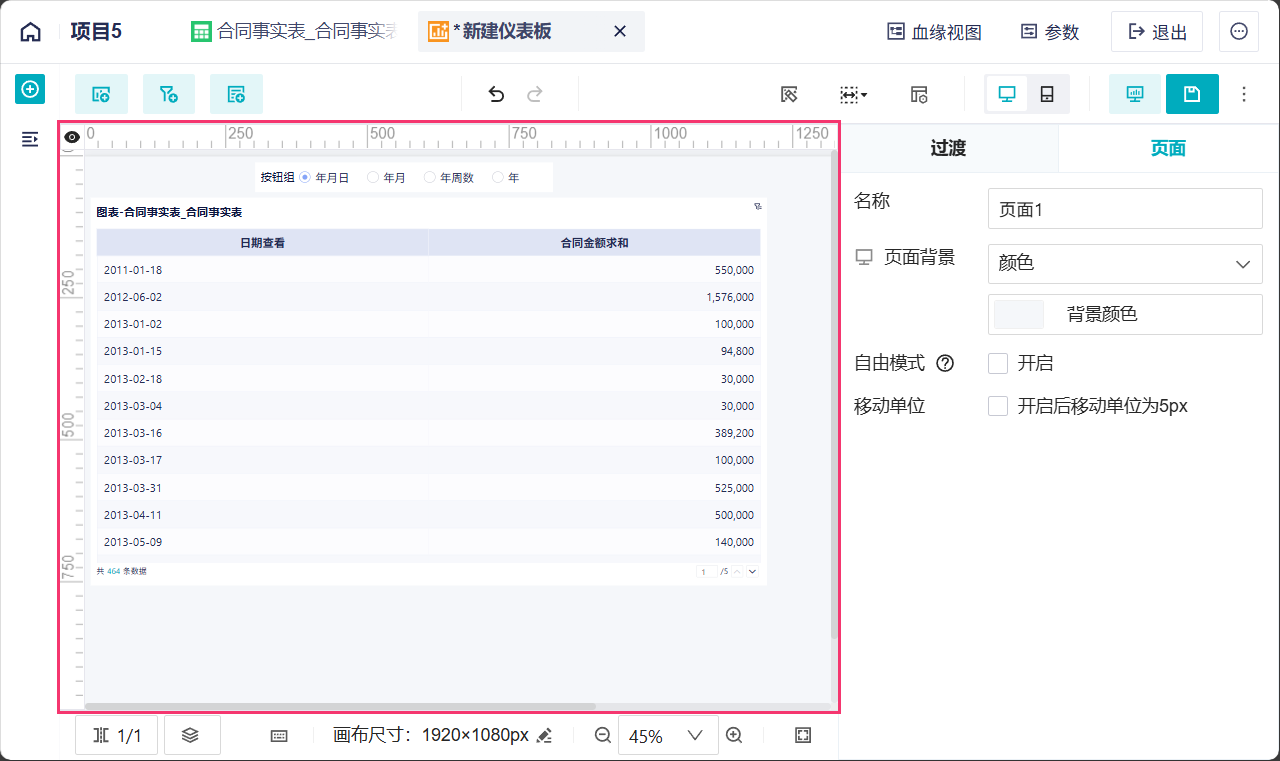Switch to the 过渡 panel tab
This screenshot has height=761, width=1280.
[x=948, y=149]
